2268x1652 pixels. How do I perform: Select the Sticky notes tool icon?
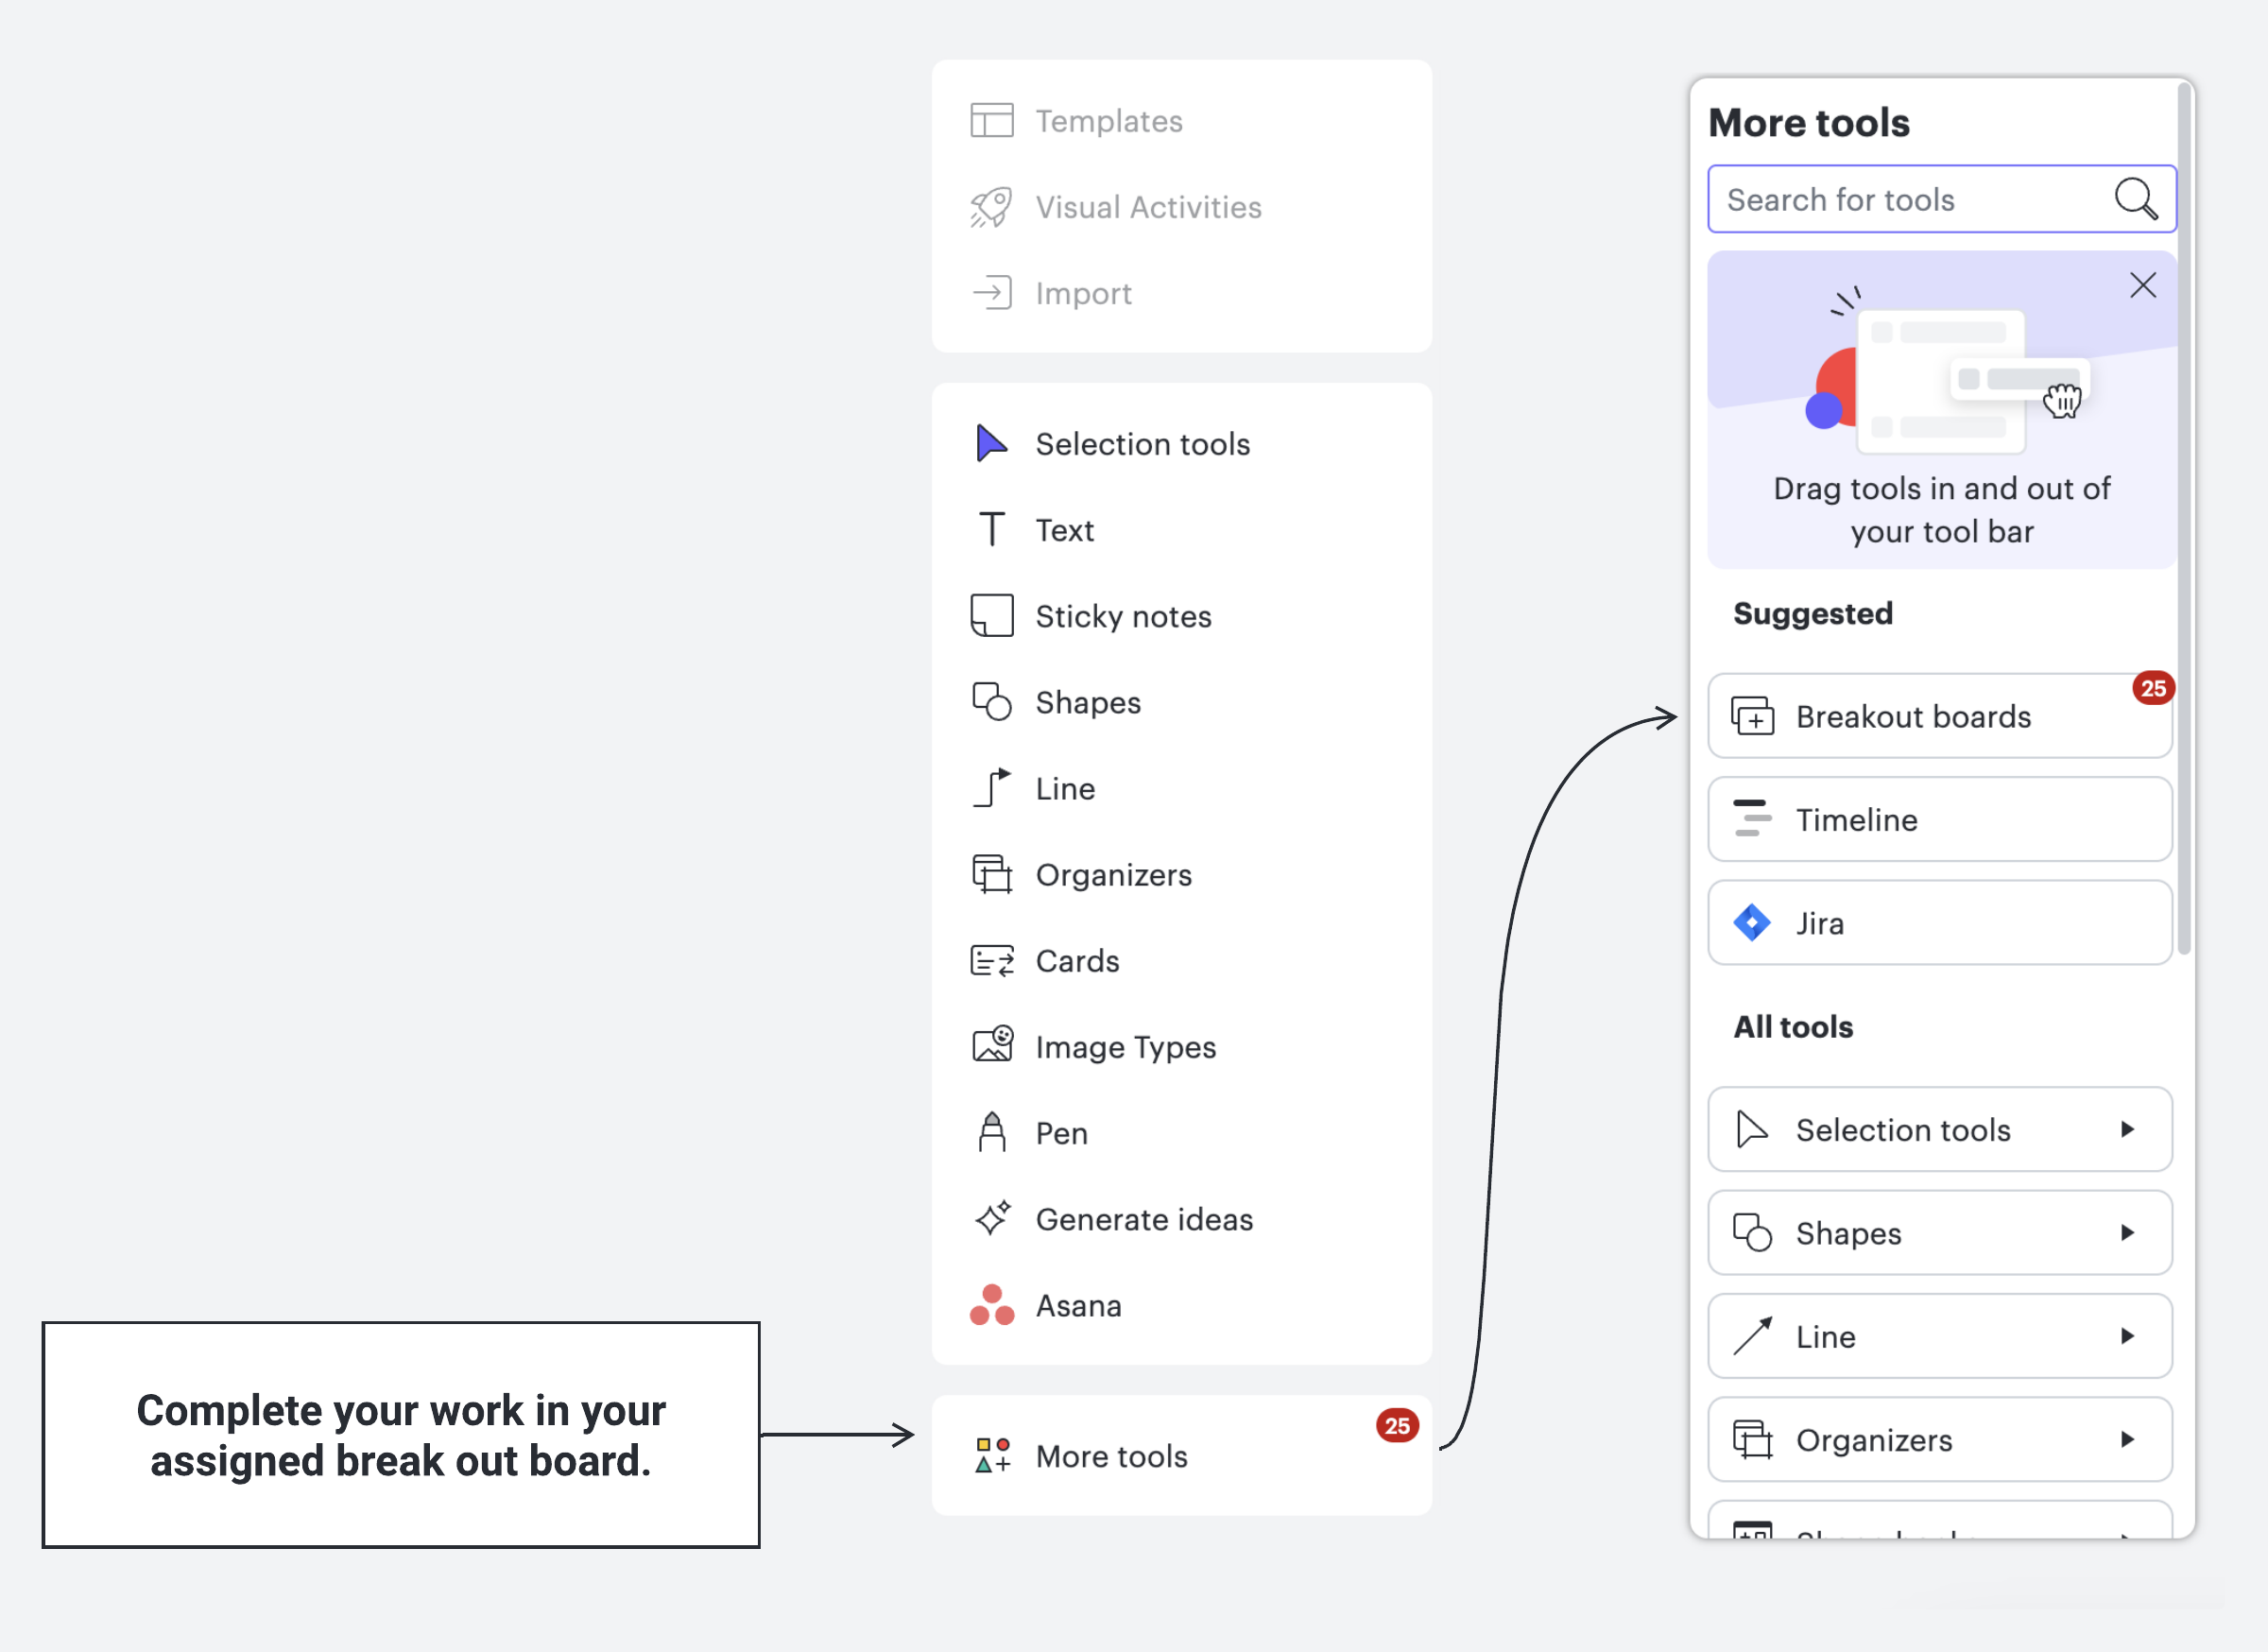pos(991,616)
